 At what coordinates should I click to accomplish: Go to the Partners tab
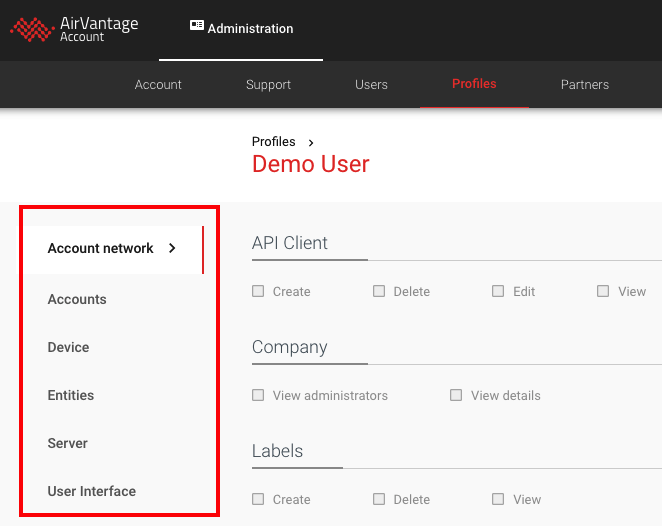pos(585,85)
